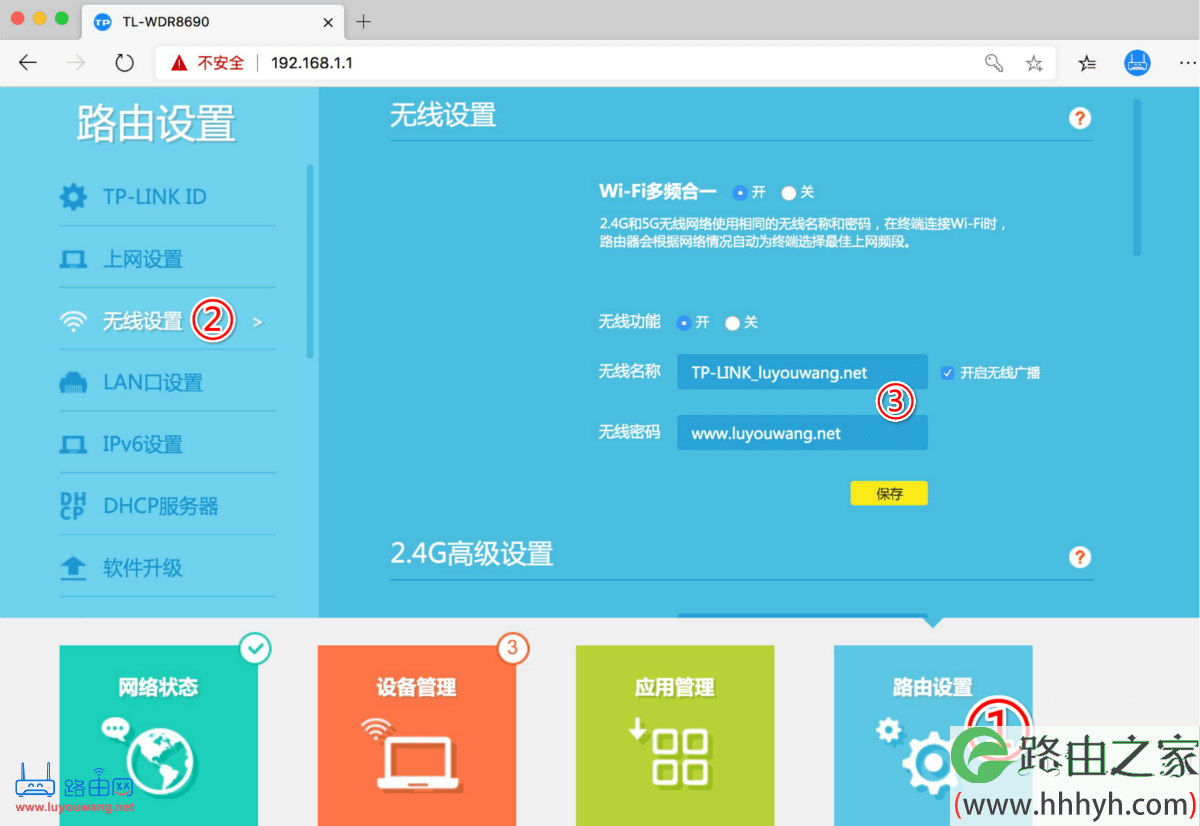The image size is (1200, 826).
Task: Select the TL-WDR8690 browser tab
Action: [x=213, y=22]
